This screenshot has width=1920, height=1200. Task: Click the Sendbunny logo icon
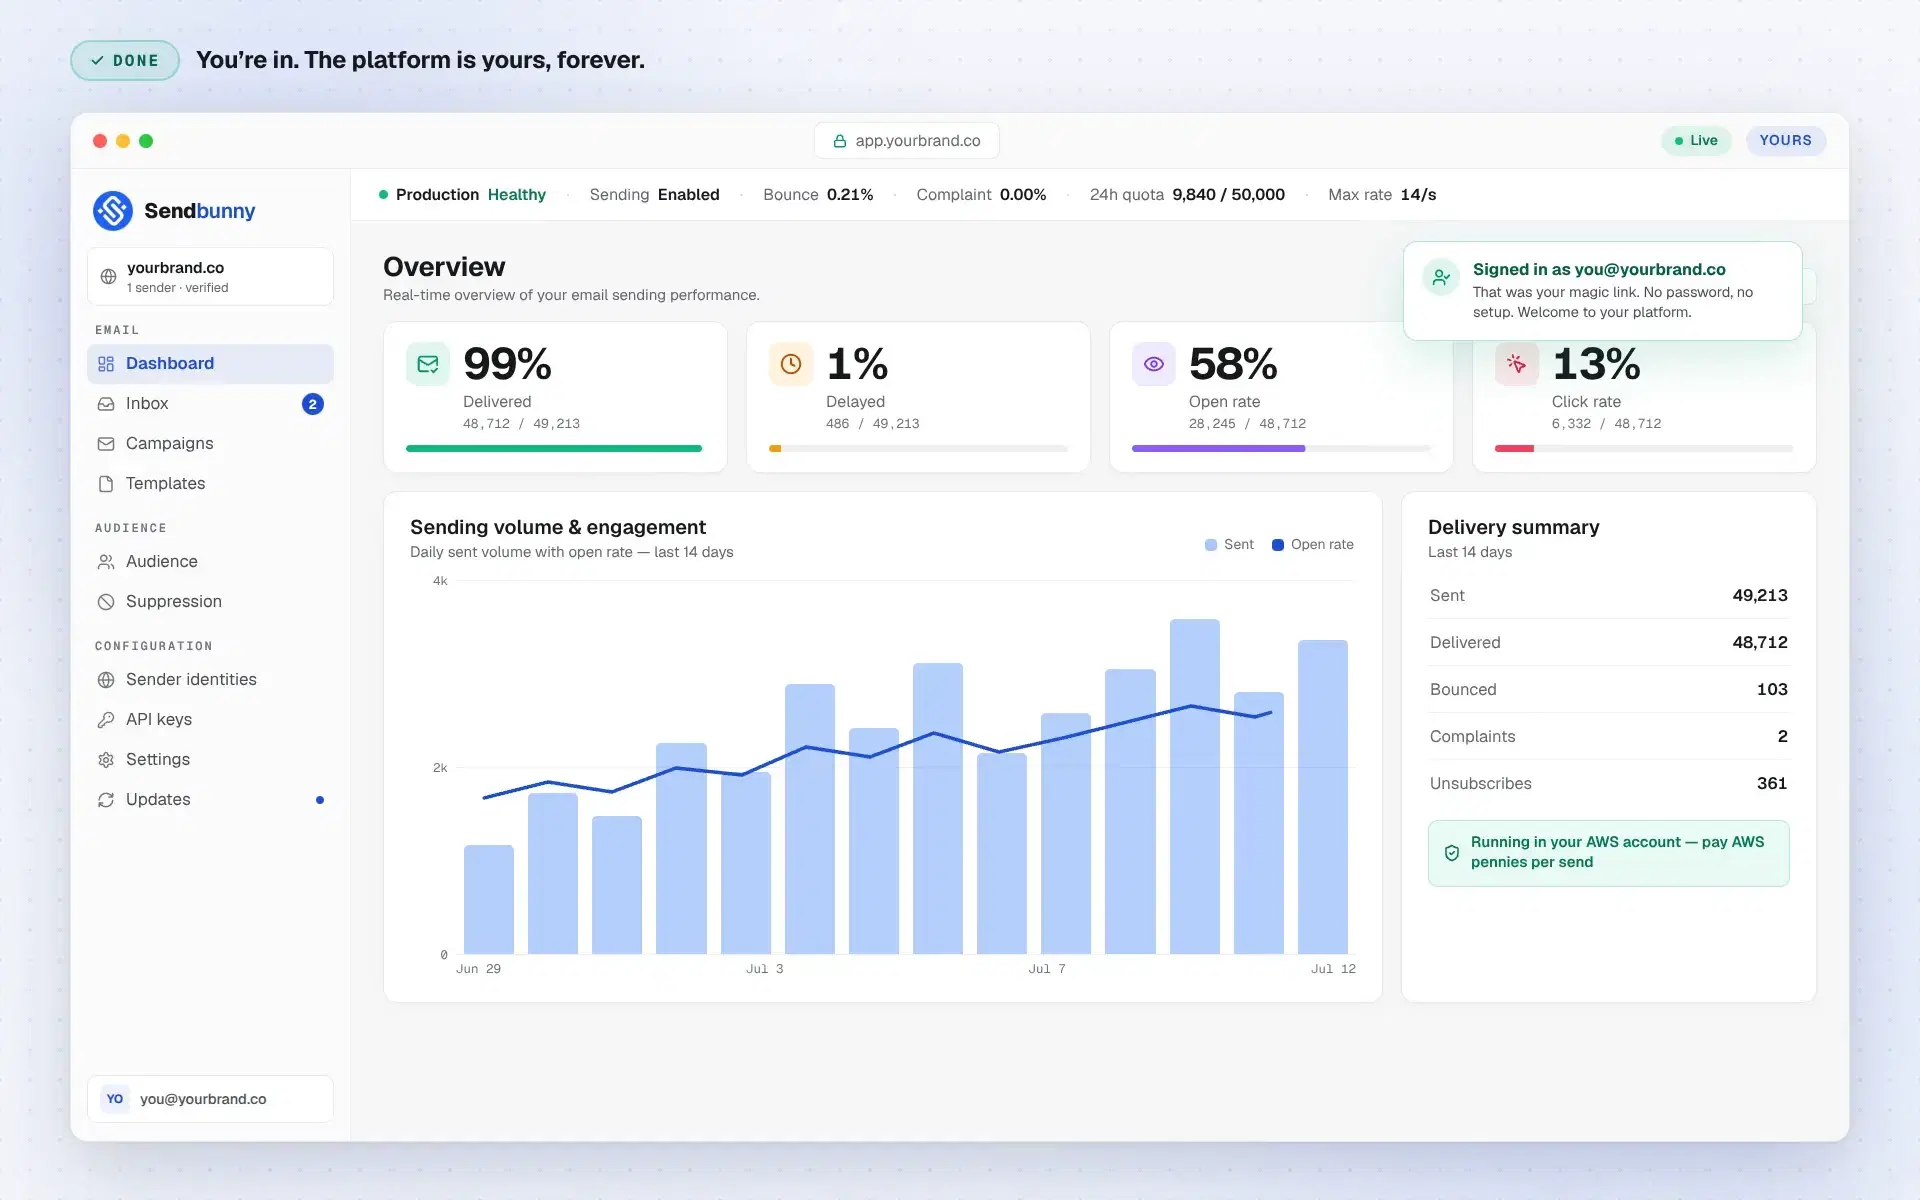tap(113, 211)
